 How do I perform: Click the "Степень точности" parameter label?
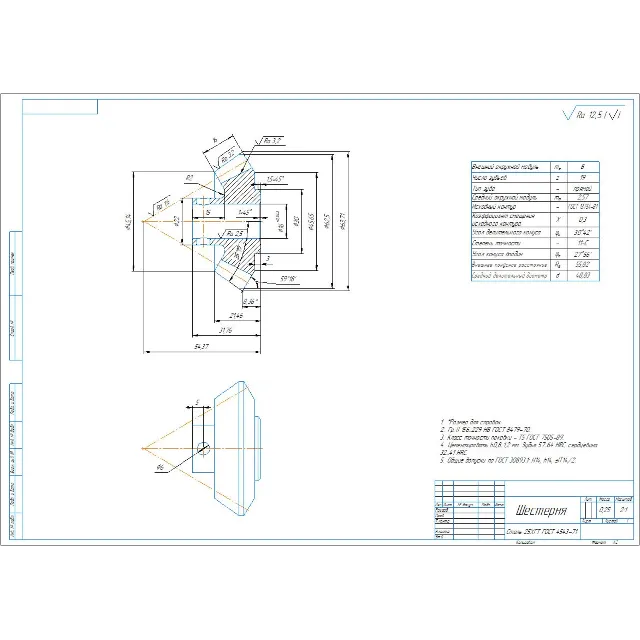496,243
